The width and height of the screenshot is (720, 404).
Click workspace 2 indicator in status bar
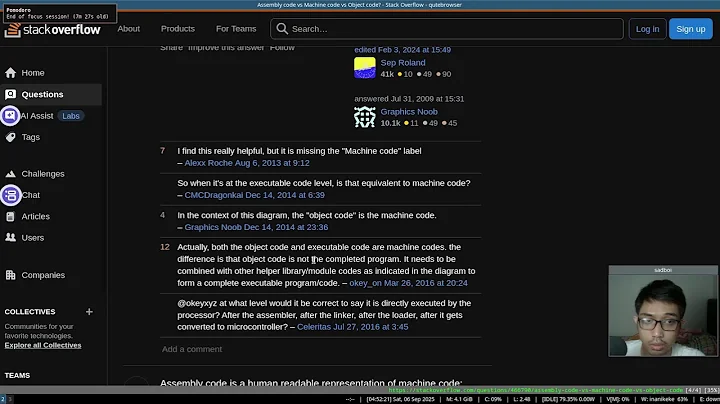coord(3,399)
